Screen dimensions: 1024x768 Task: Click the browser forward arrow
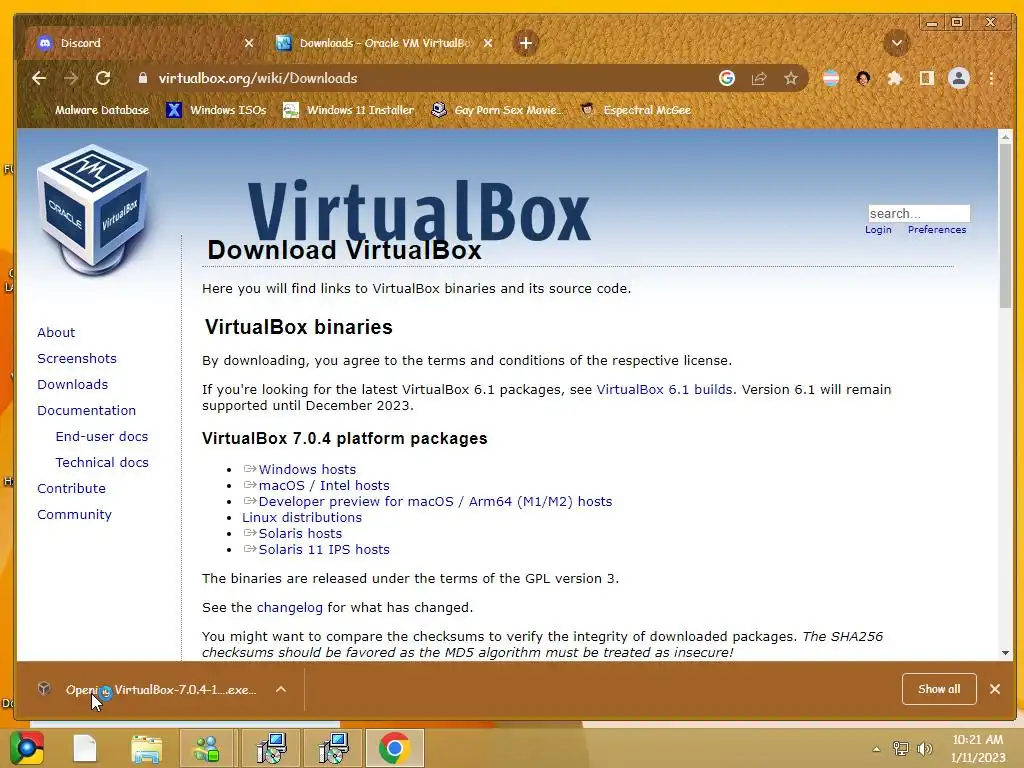(x=71, y=78)
